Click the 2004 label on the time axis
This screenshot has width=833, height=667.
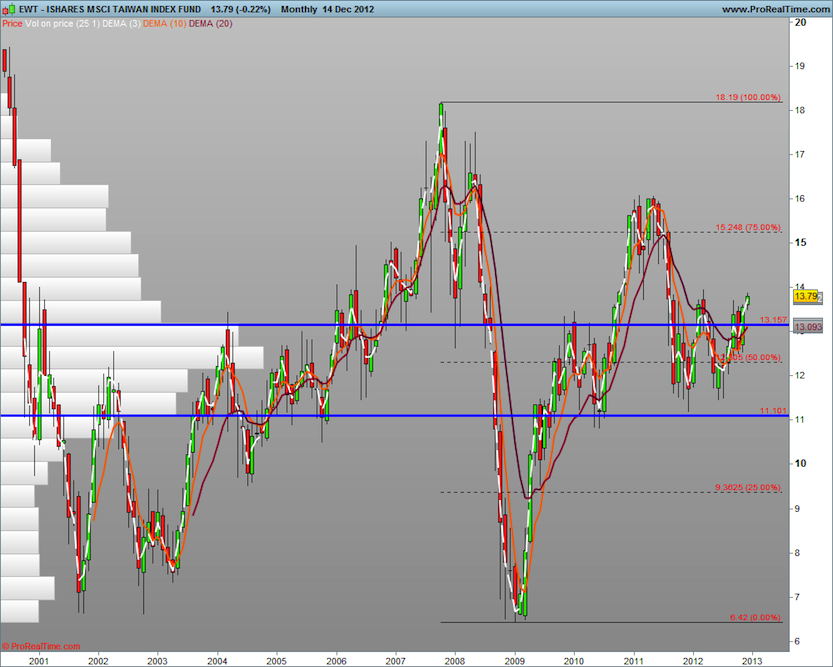[x=217, y=661]
